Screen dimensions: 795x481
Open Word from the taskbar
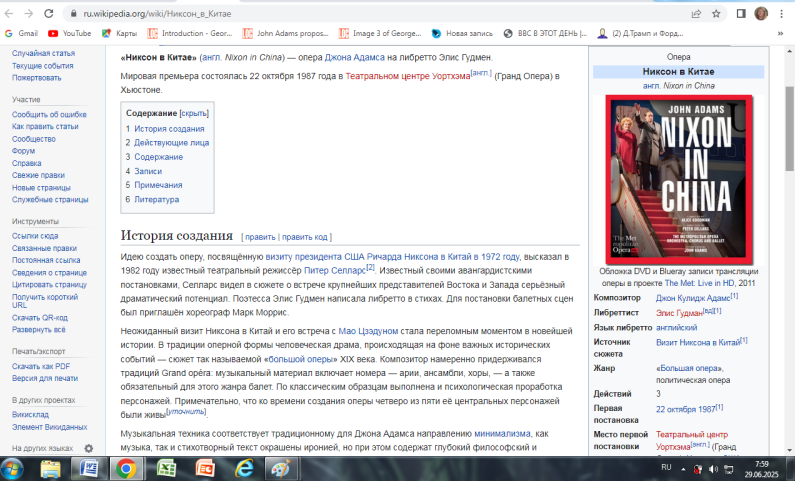(89, 469)
